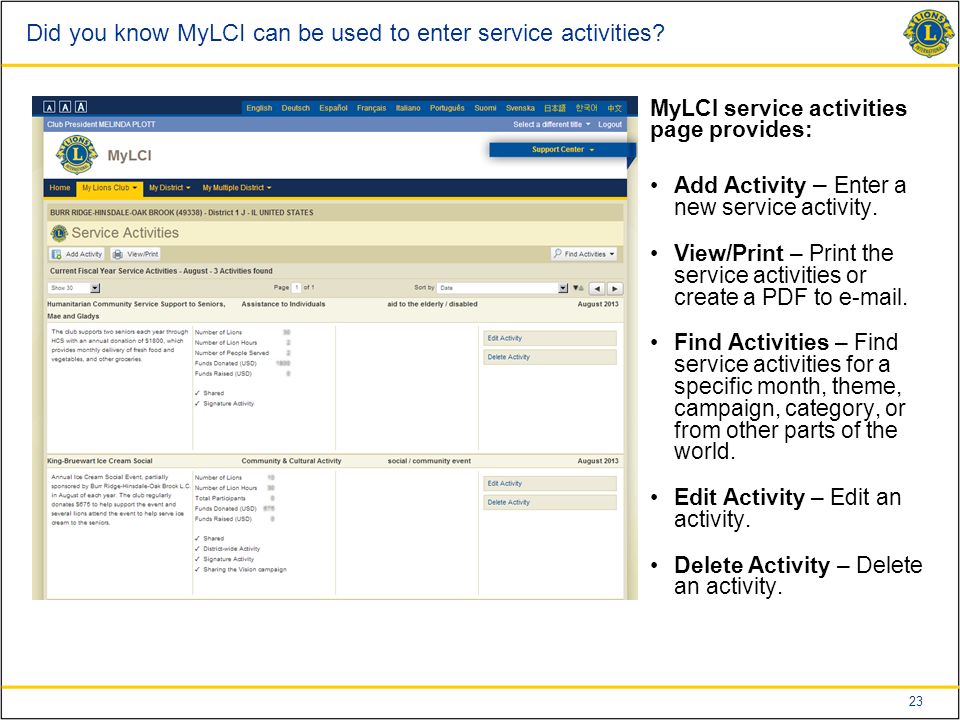Go to the previous page arrow
This screenshot has width=960, height=720.
click(598, 288)
